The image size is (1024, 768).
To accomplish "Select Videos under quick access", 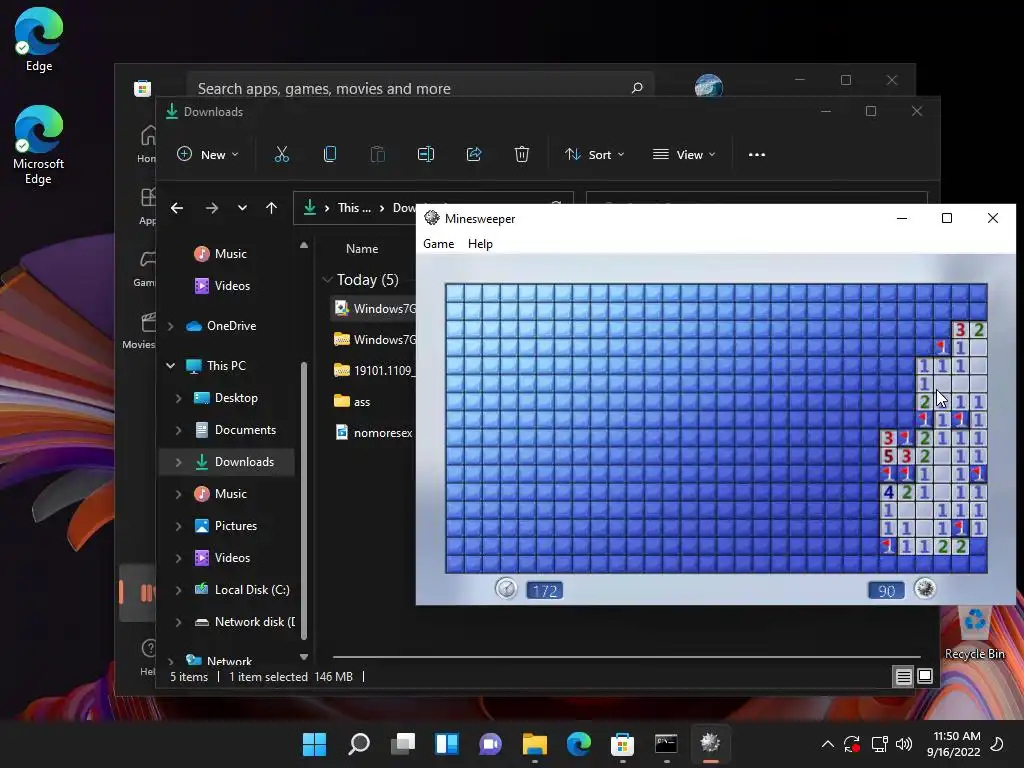I will [222, 285].
